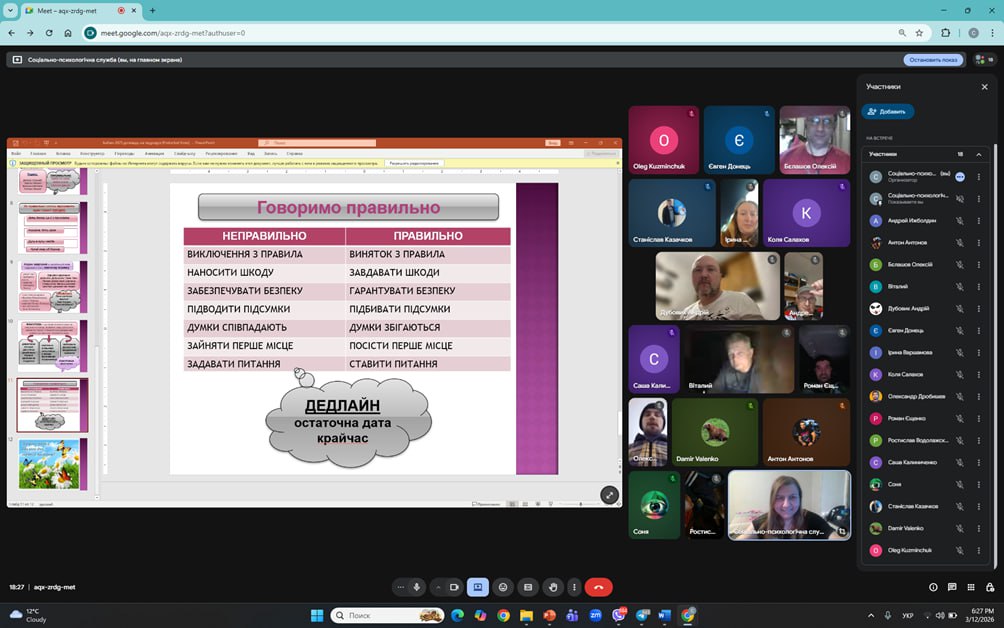Click the present screen button

click(478, 587)
